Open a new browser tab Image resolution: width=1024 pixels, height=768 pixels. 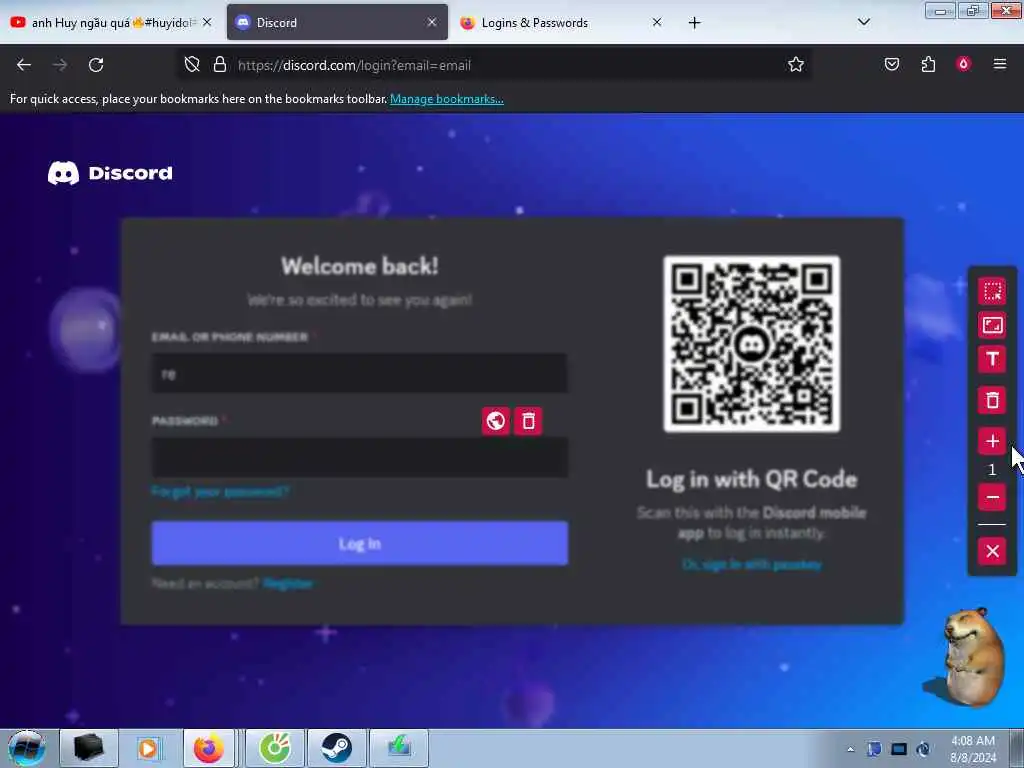[694, 23]
